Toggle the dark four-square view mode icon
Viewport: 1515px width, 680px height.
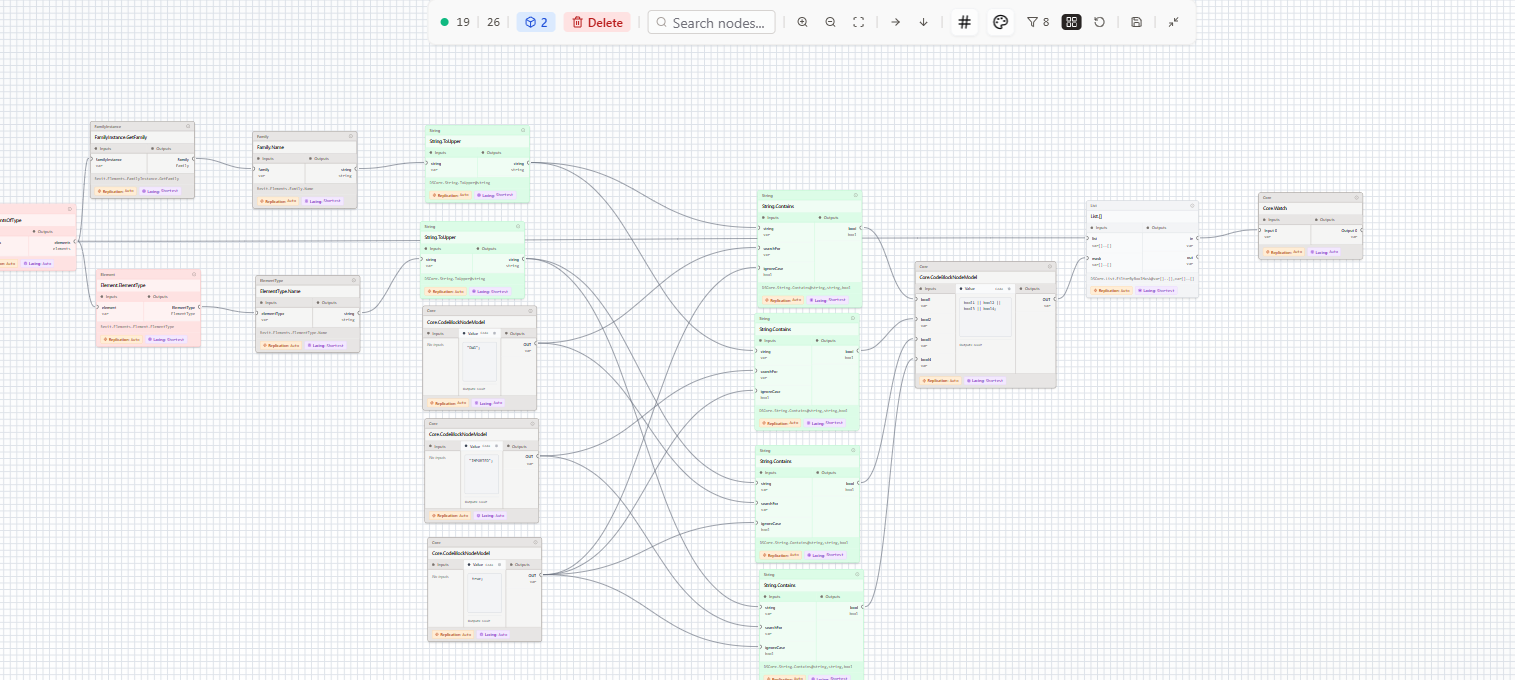[x=1071, y=22]
